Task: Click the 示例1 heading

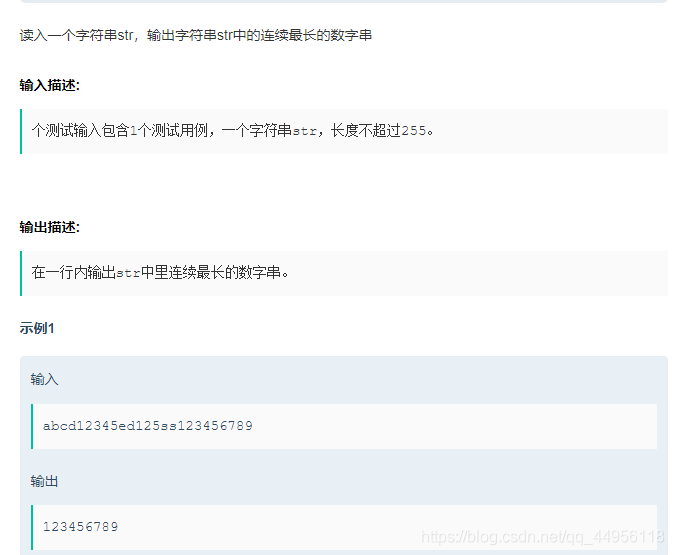Action: pyautogui.click(x=37, y=328)
